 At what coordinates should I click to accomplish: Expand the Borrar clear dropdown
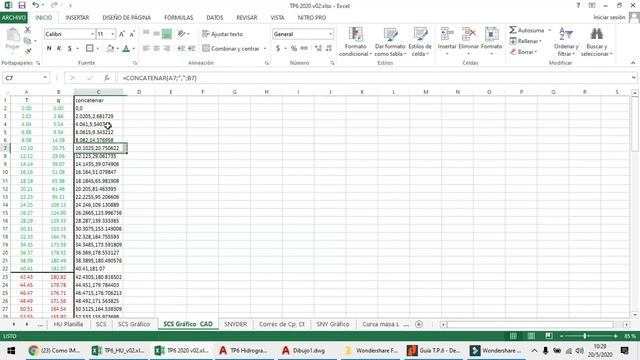coord(536,52)
